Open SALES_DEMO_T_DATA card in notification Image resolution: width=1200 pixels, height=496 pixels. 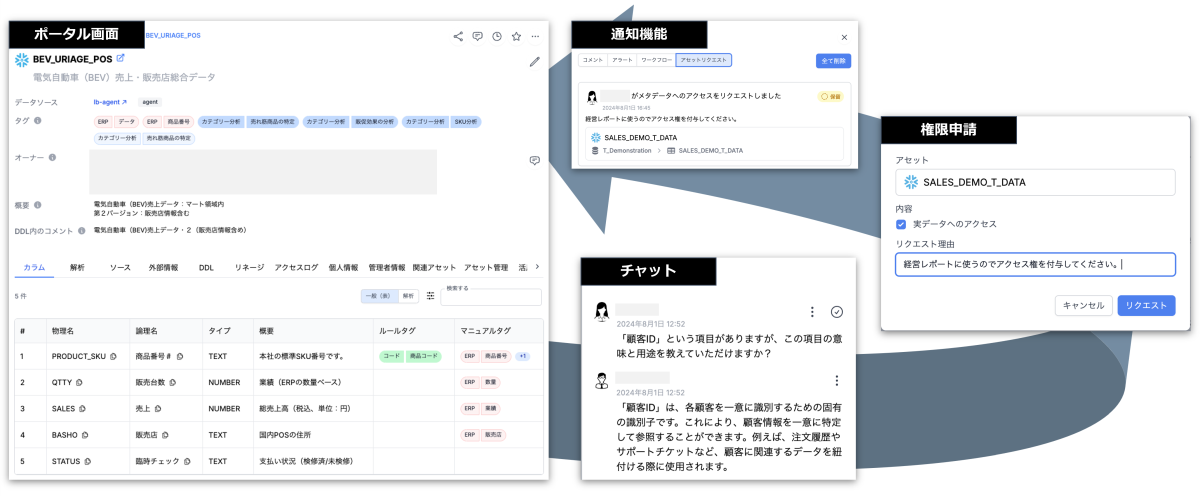point(714,143)
